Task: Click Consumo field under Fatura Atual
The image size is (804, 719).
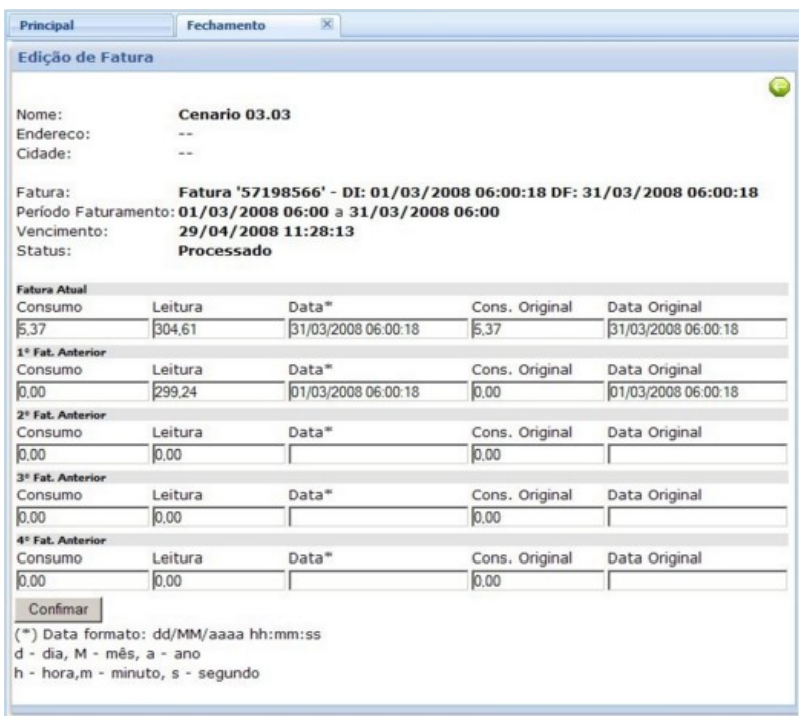Action: pos(80,330)
